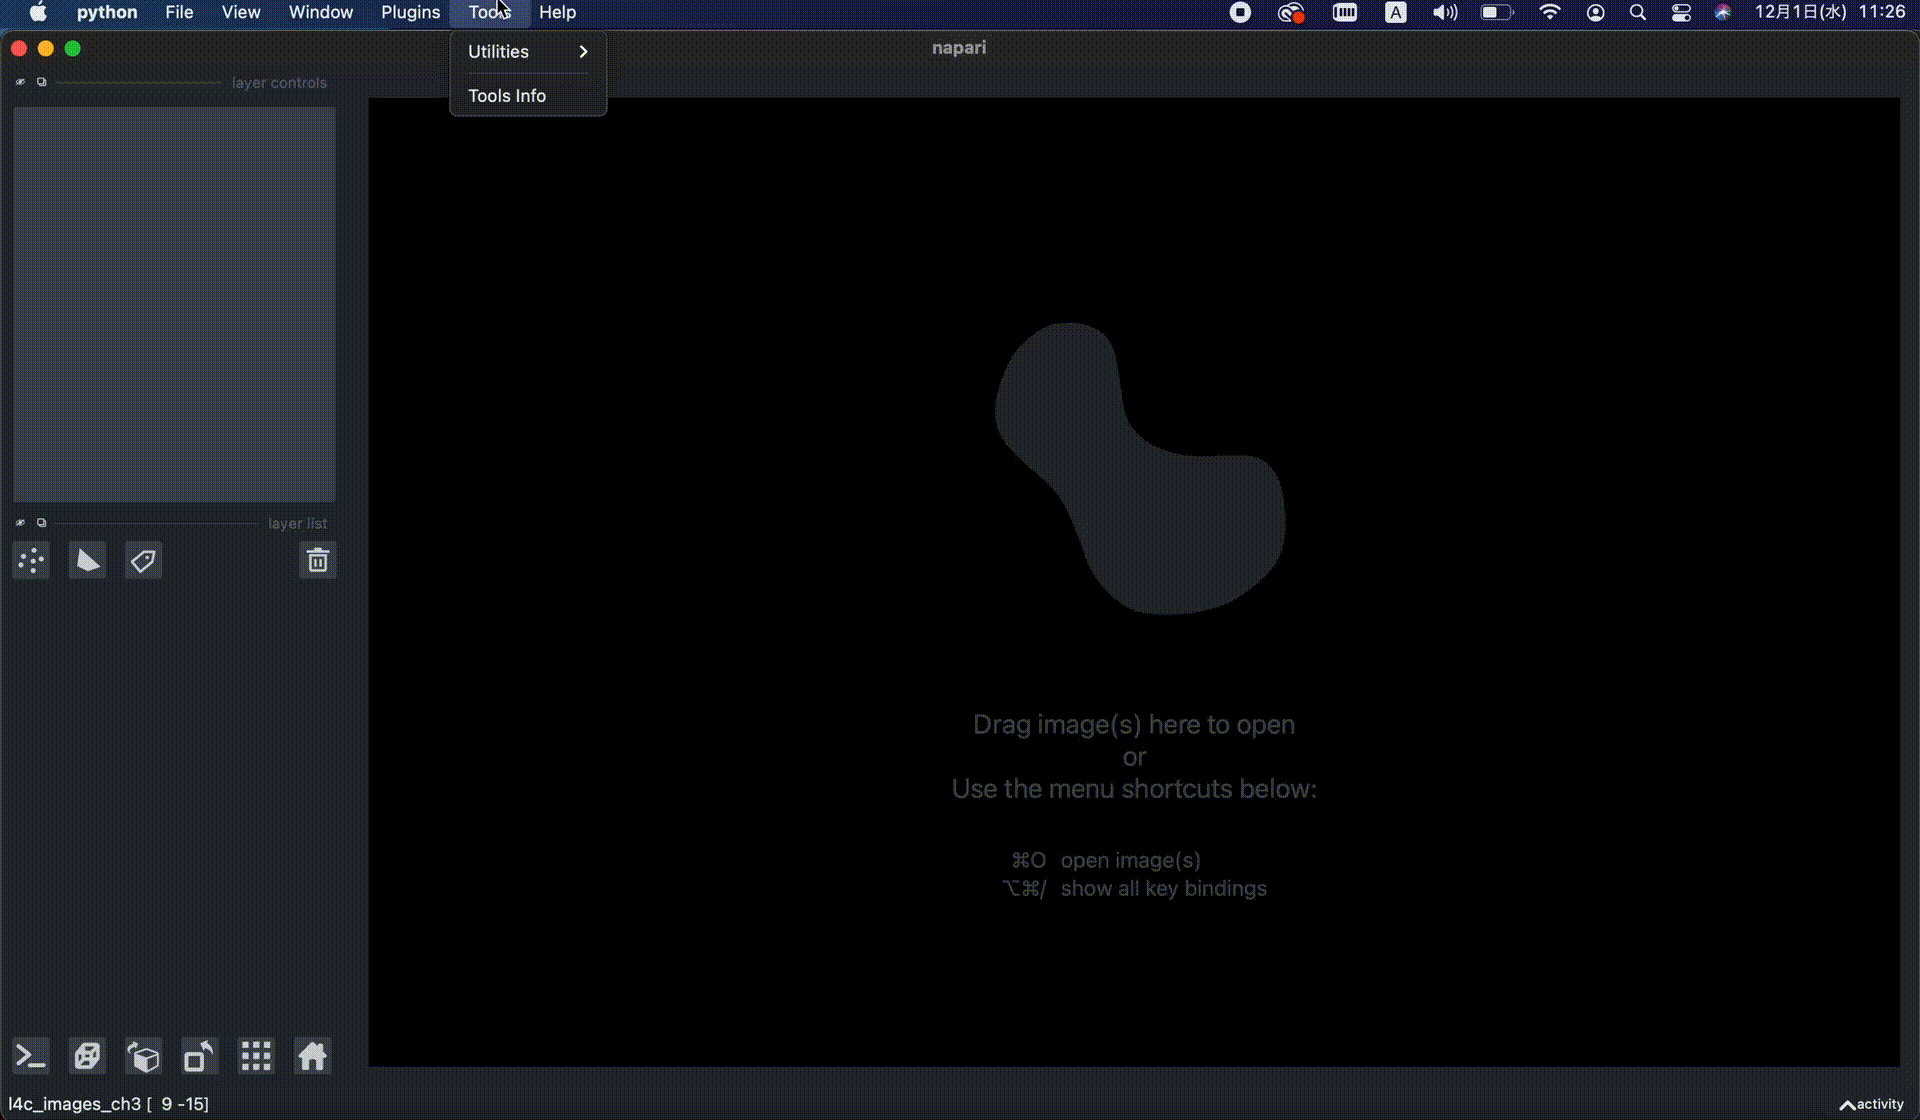Delete selected layers with trash icon
The image size is (1920, 1120).
(x=317, y=561)
